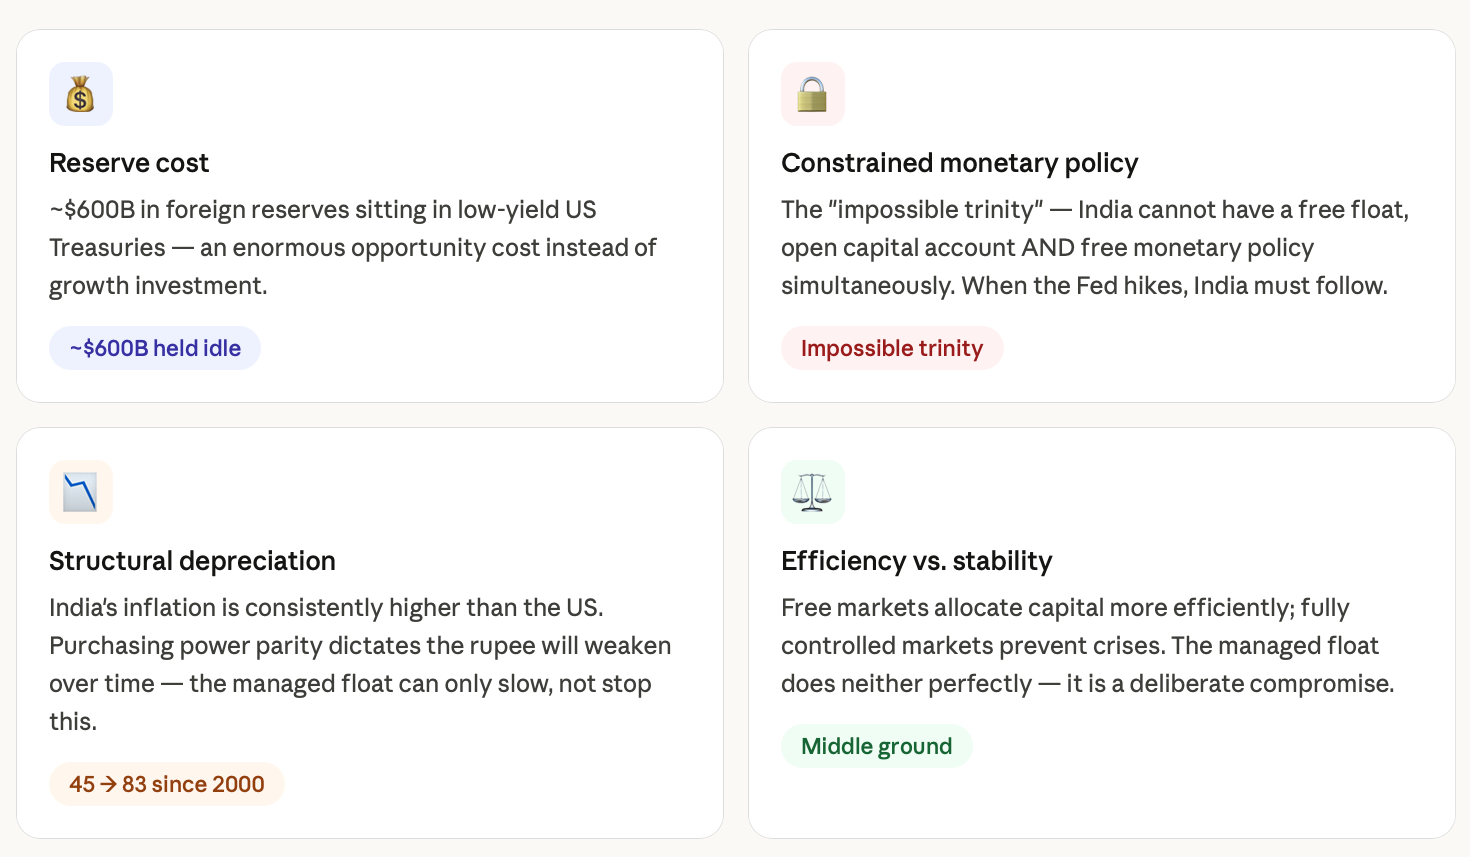1470x857 pixels.
Task: Click the 'Middle ground' green tag
Action: pyautogui.click(x=877, y=746)
